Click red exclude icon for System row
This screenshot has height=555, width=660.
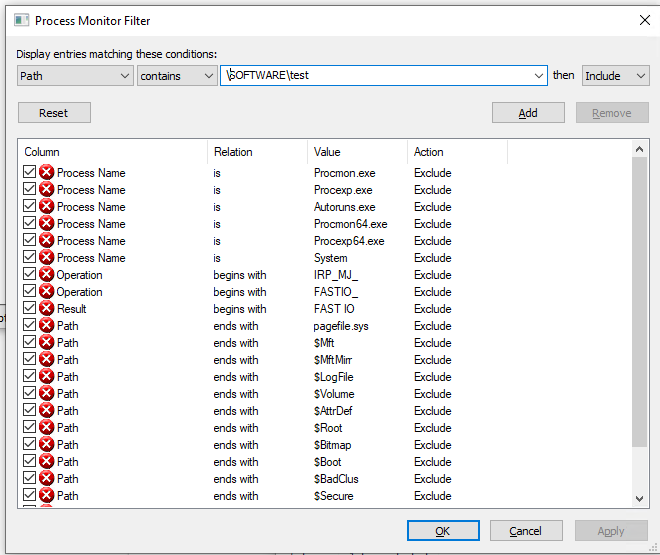pyautogui.click(x=47, y=258)
